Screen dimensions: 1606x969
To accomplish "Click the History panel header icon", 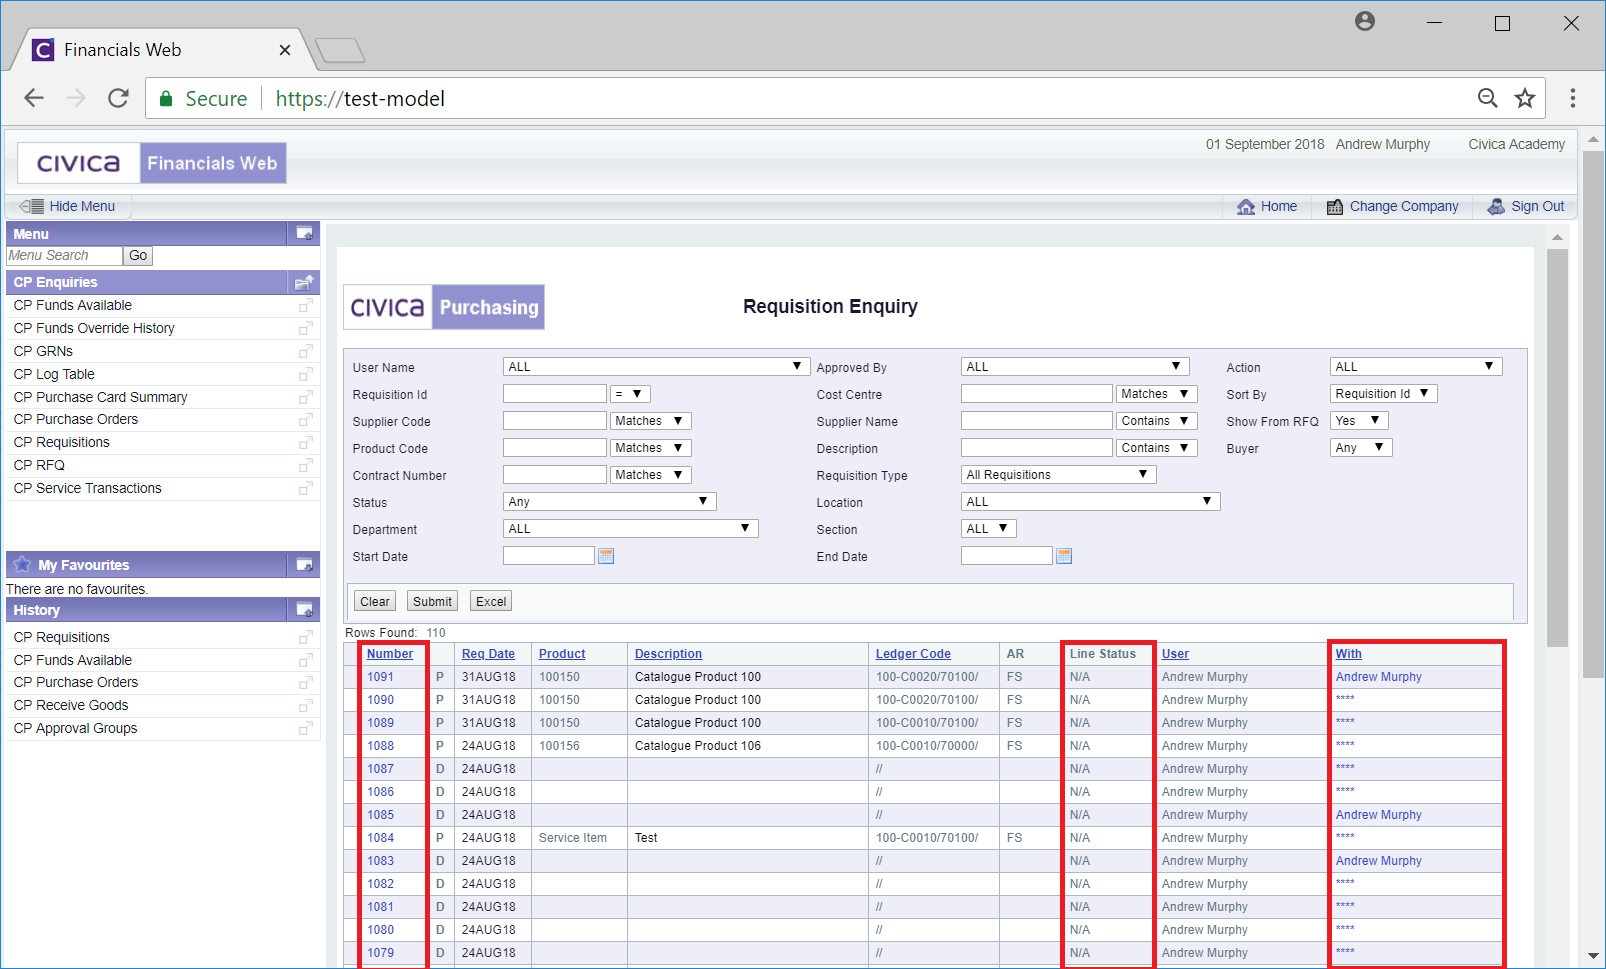I will 304,610.
